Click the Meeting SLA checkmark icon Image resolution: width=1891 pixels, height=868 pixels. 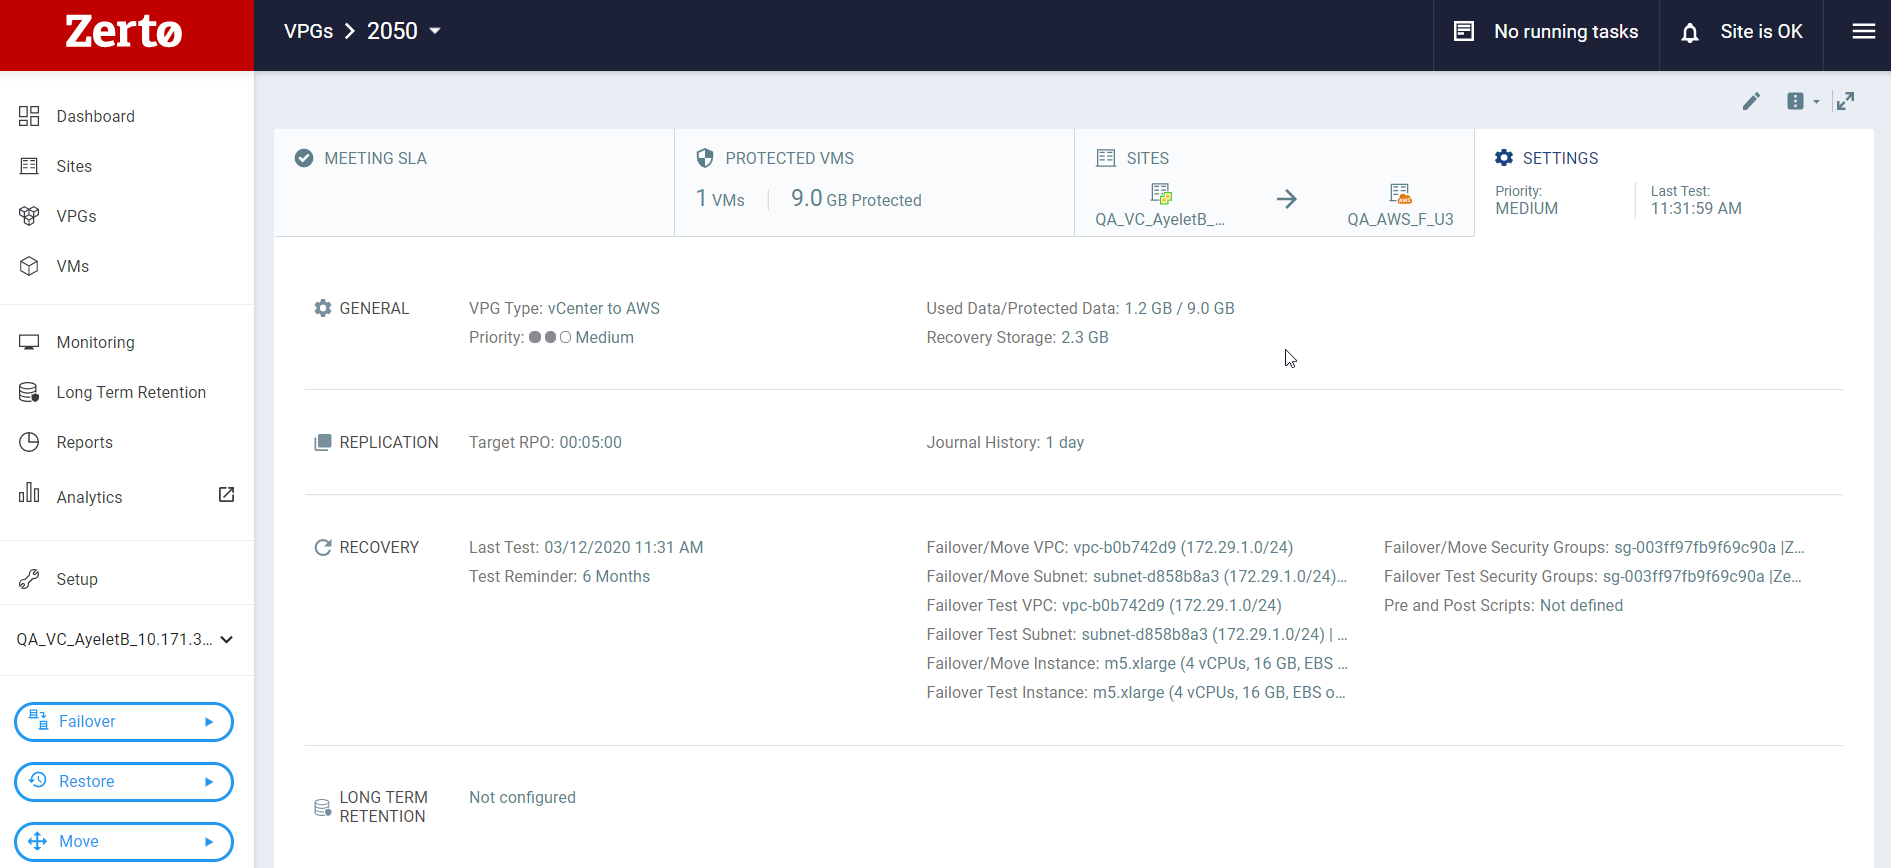(304, 158)
